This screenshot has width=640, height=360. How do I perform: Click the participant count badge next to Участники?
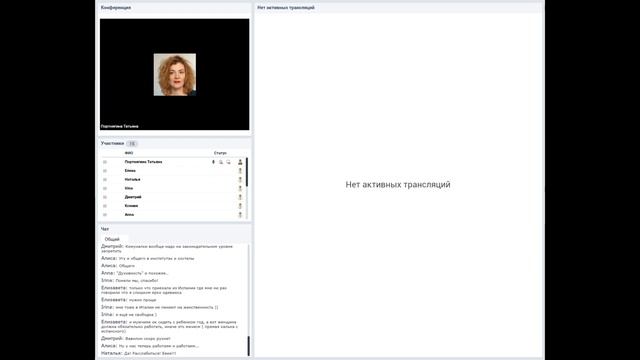(132, 144)
